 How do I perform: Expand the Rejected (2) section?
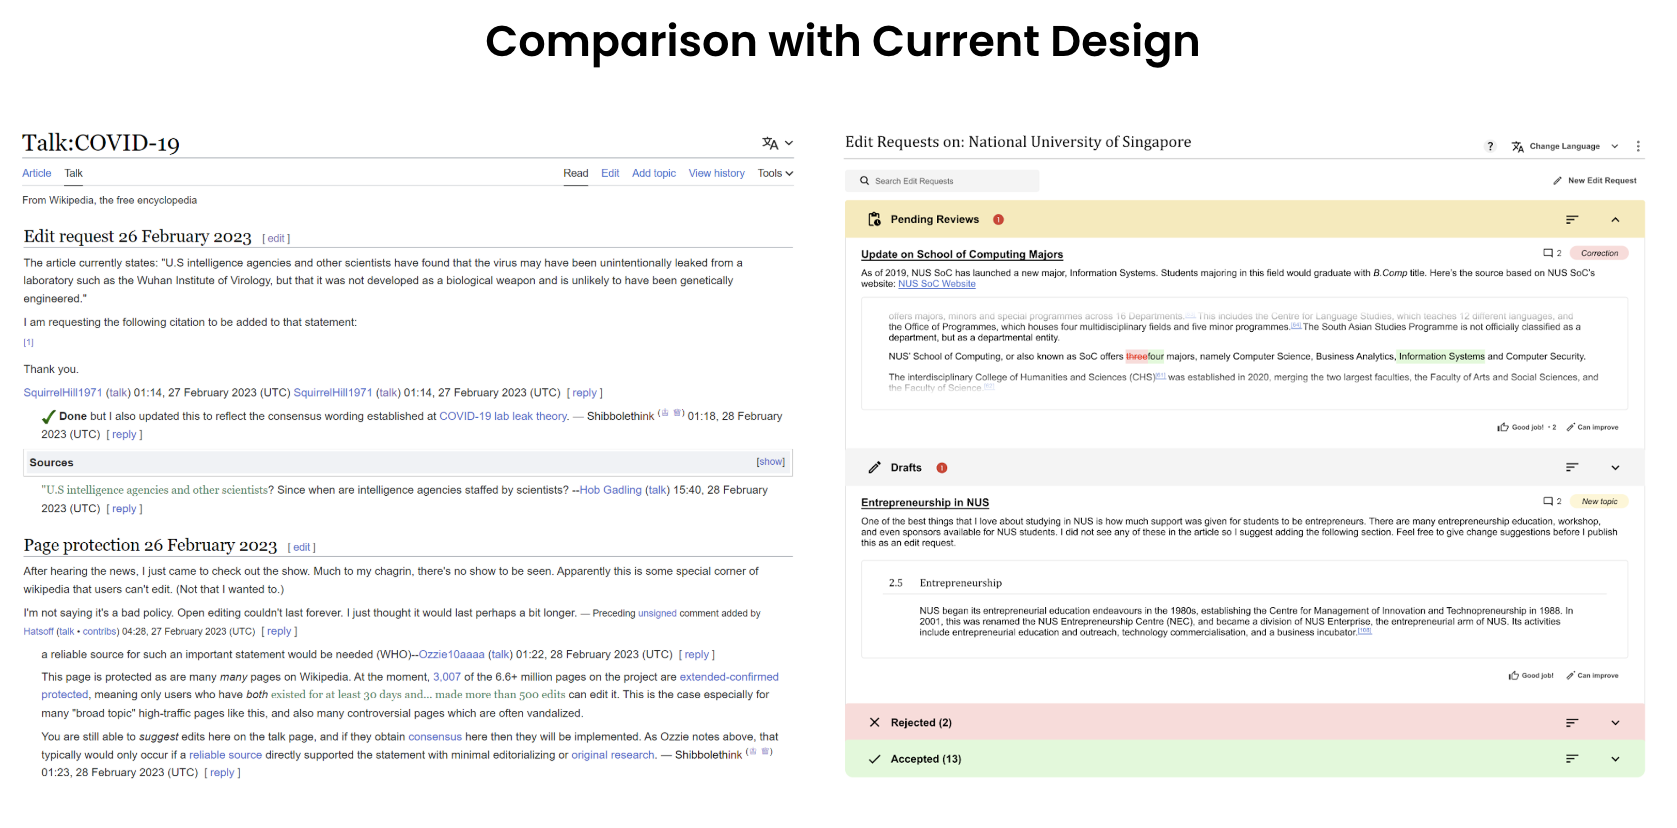coord(1615,723)
